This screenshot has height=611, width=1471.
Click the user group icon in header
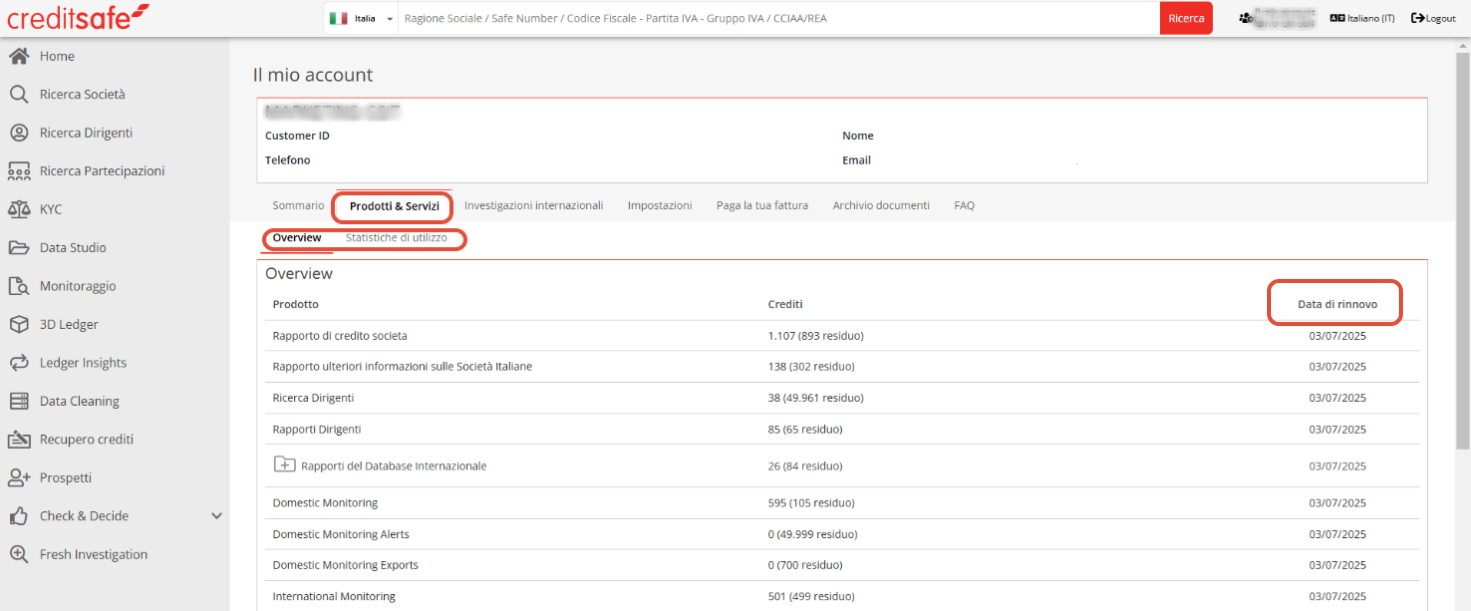(1245, 18)
